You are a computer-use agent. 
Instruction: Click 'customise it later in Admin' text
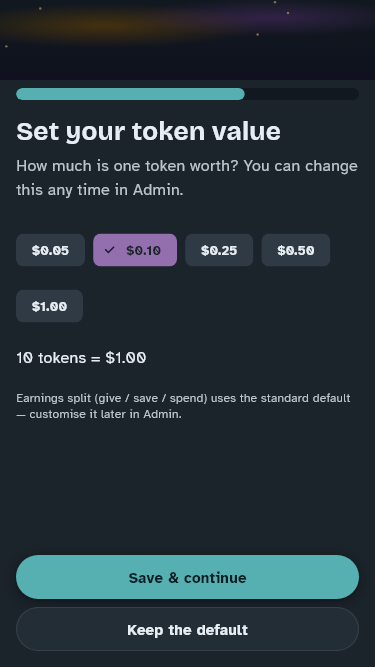[105, 414]
